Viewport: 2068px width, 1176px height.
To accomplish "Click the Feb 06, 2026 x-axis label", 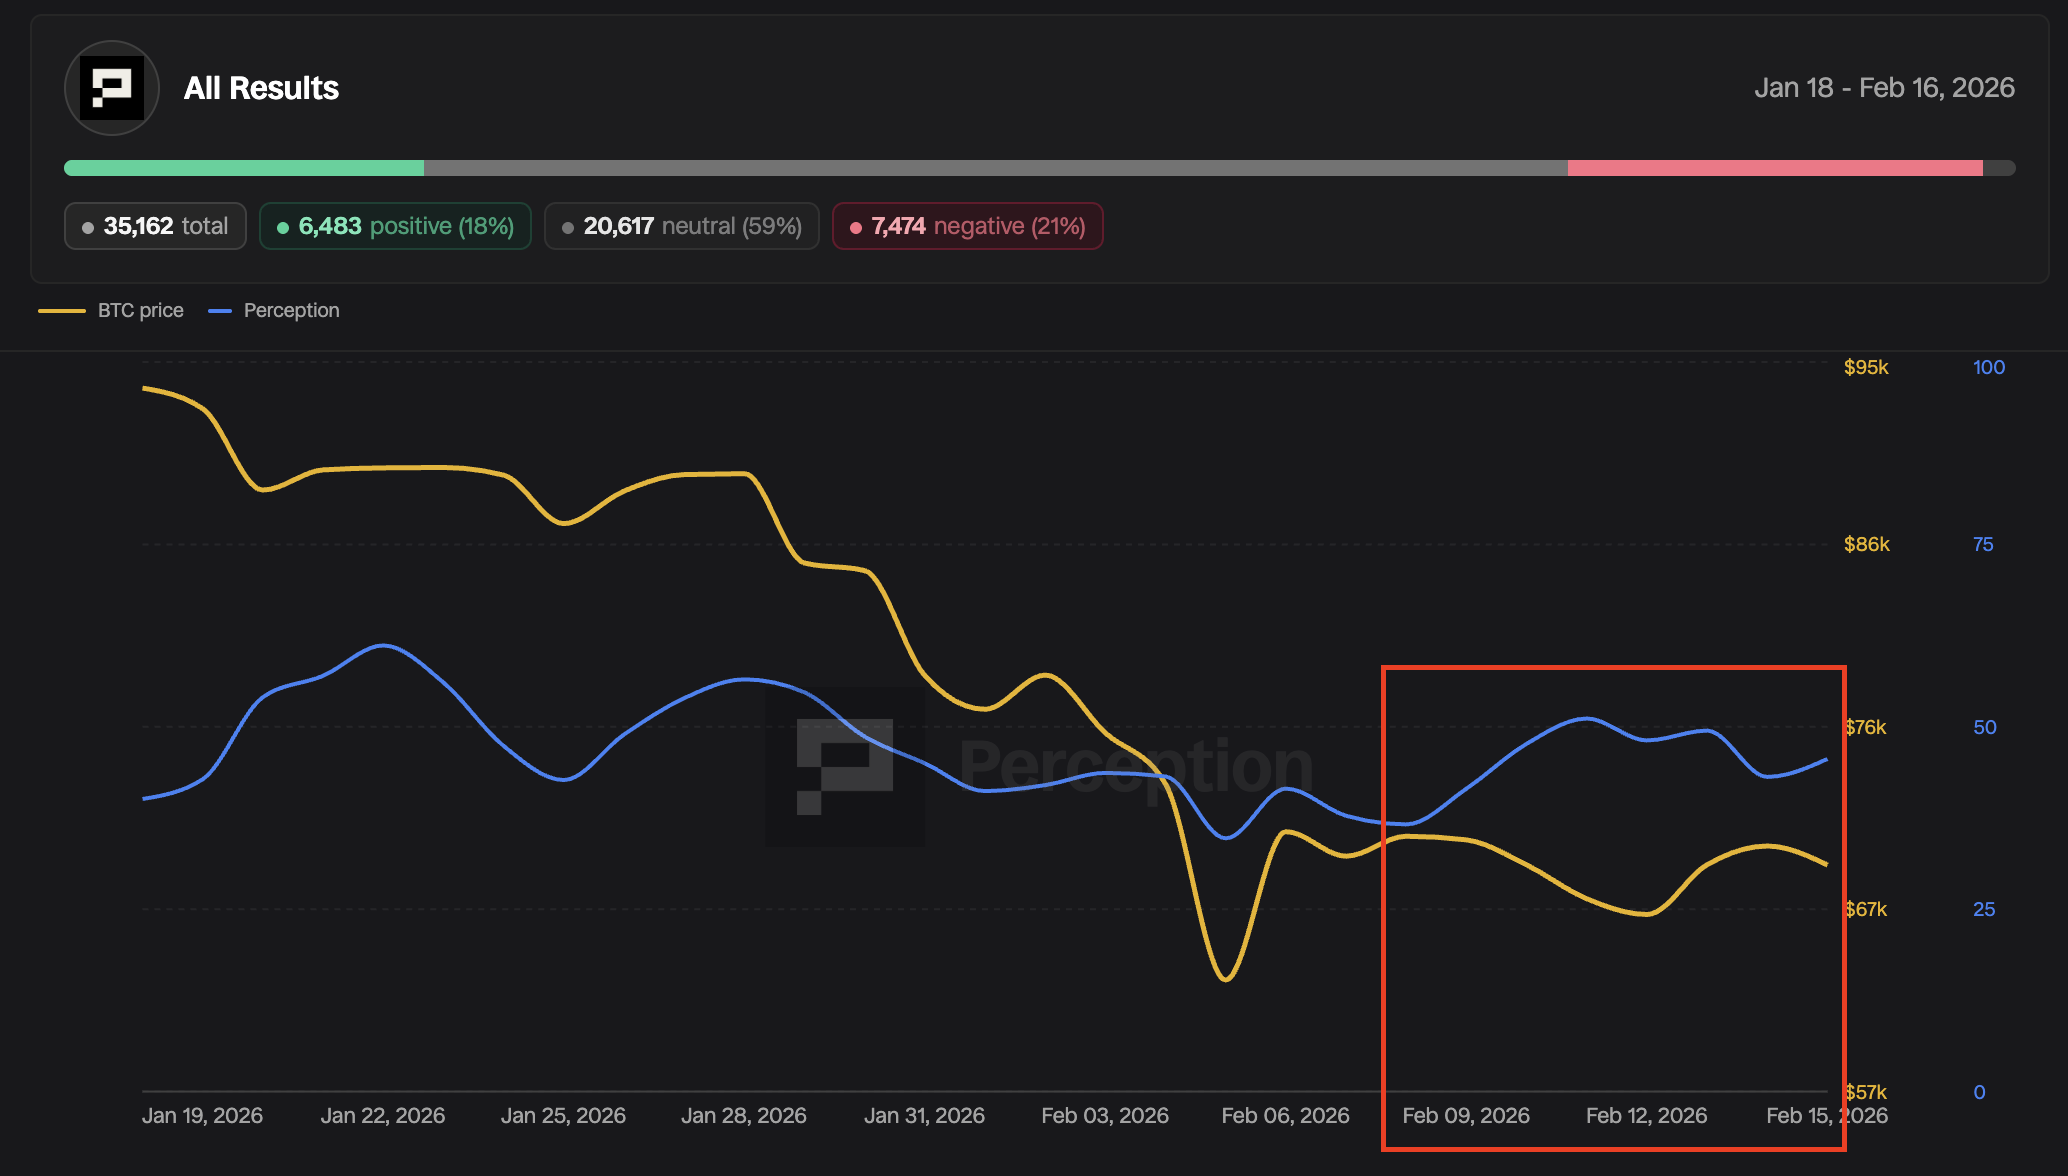I will [1285, 1115].
